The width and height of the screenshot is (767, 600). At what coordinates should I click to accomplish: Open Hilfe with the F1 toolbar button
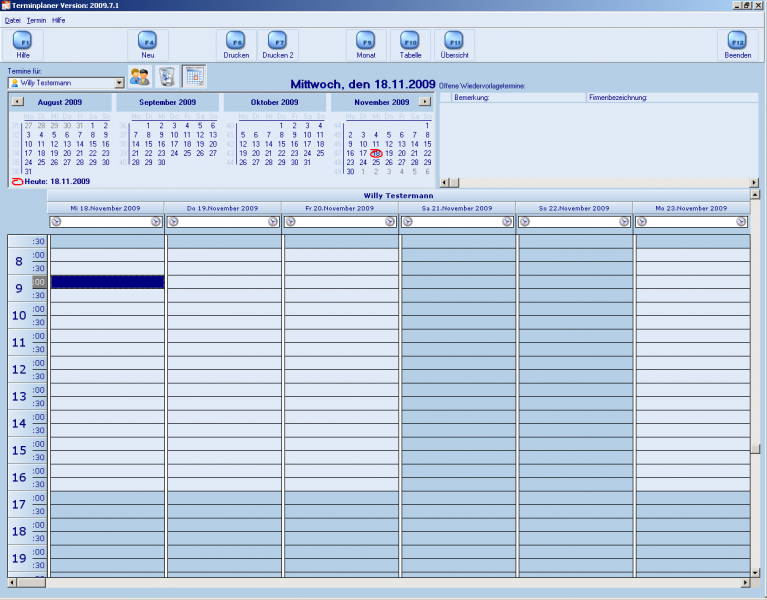coord(23,44)
